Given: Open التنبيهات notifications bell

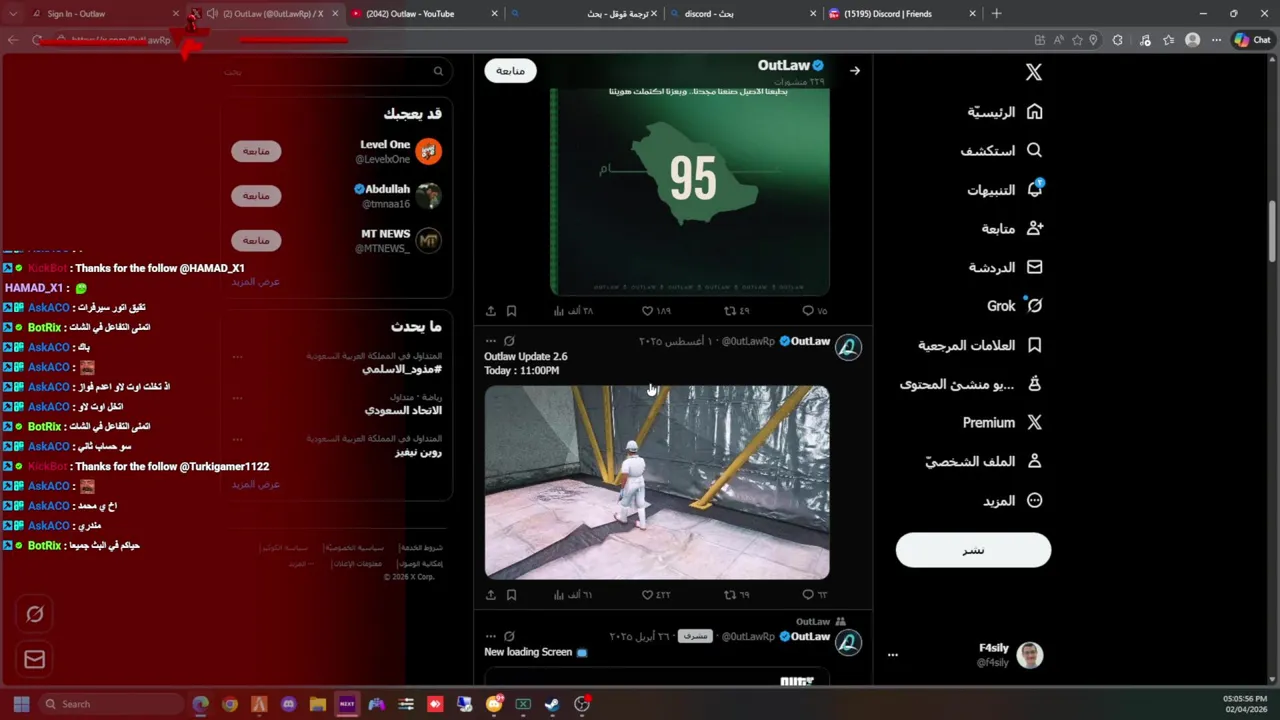Looking at the screenshot, I should (1005, 189).
